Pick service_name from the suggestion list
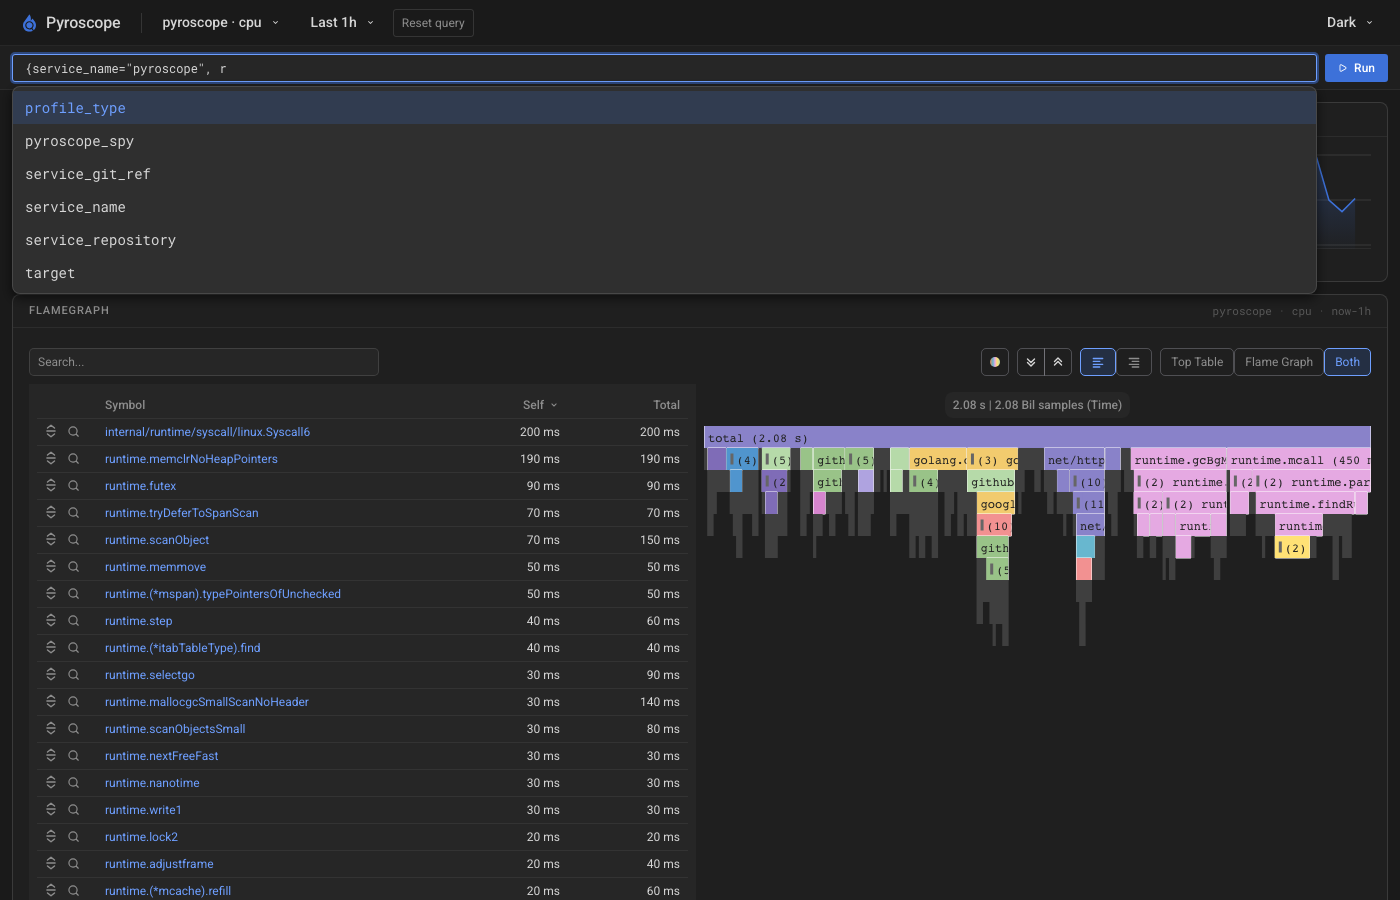Viewport: 1400px width, 900px height. pyautogui.click(x=664, y=207)
